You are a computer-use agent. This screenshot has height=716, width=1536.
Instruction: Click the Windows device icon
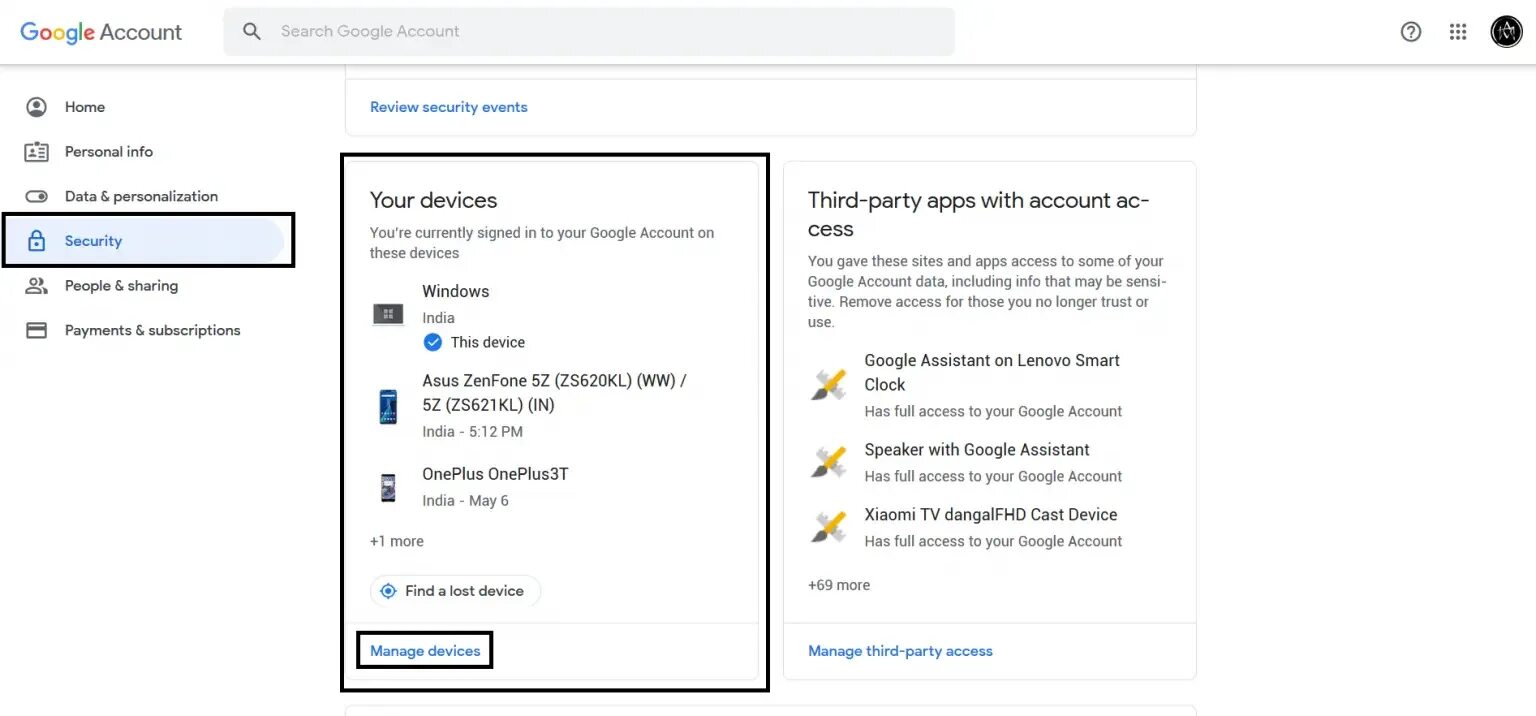click(x=387, y=313)
